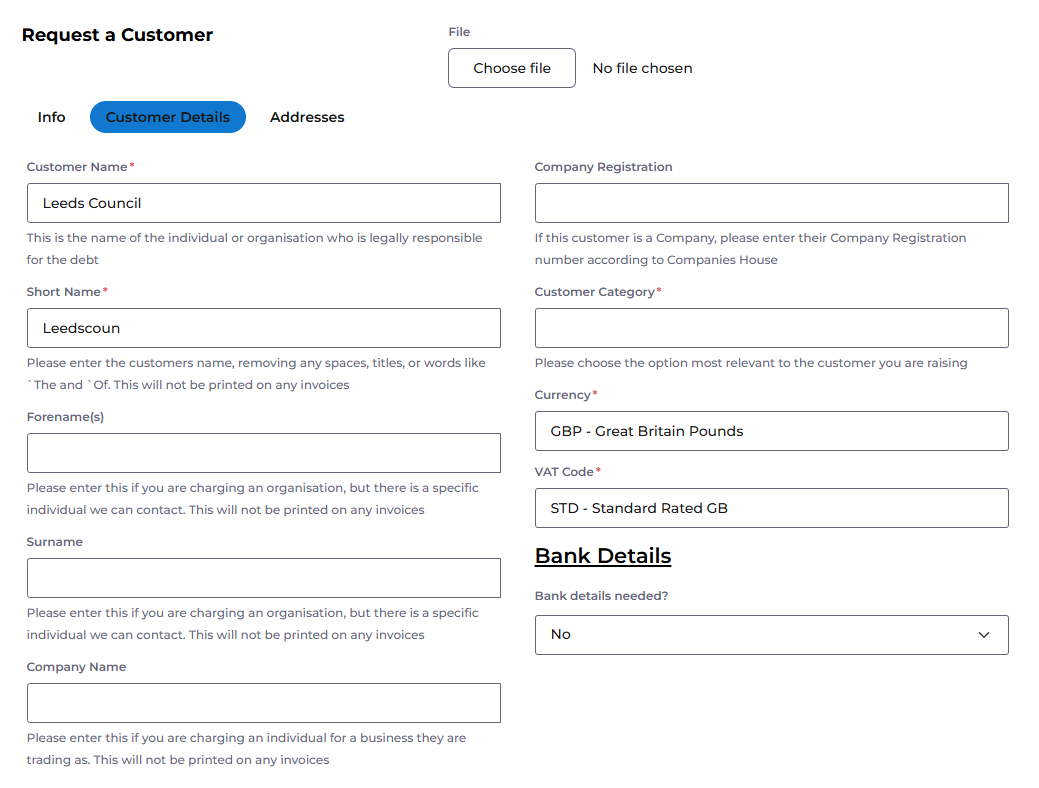The image size is (1039, 788).
Task: Click the 'Forename(s)' label
Action: tap(65, 417)
